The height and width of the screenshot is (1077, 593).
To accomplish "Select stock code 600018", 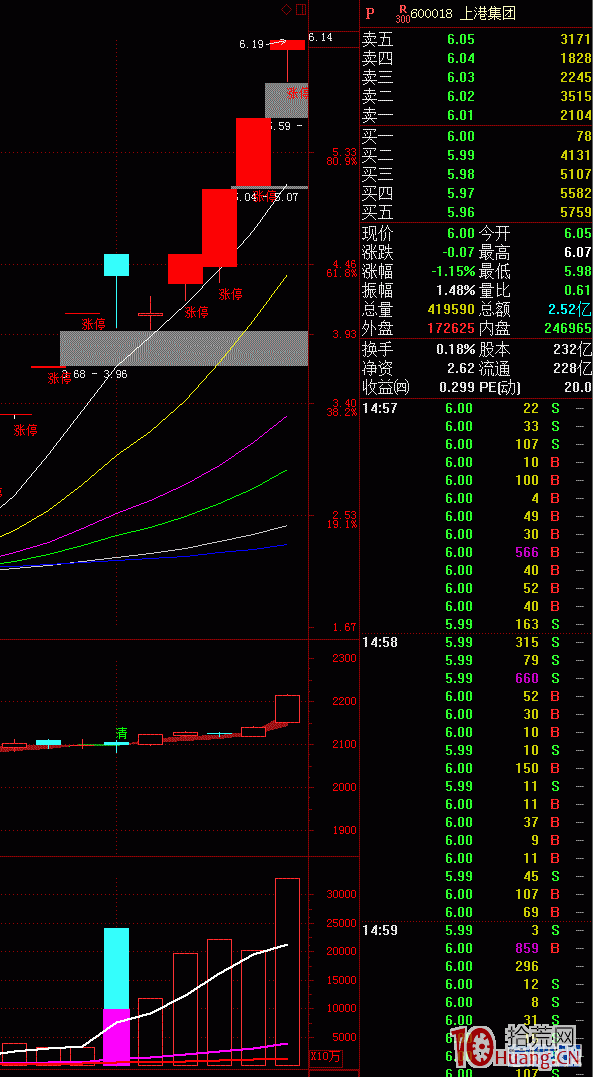I will 432,13.
